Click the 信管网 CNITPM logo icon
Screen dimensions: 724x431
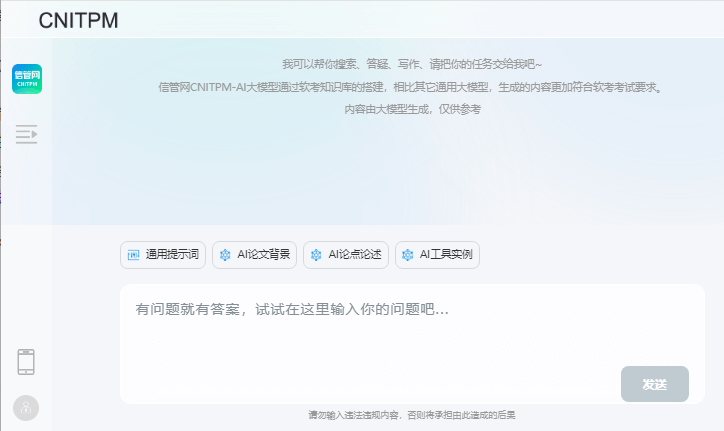27,78
